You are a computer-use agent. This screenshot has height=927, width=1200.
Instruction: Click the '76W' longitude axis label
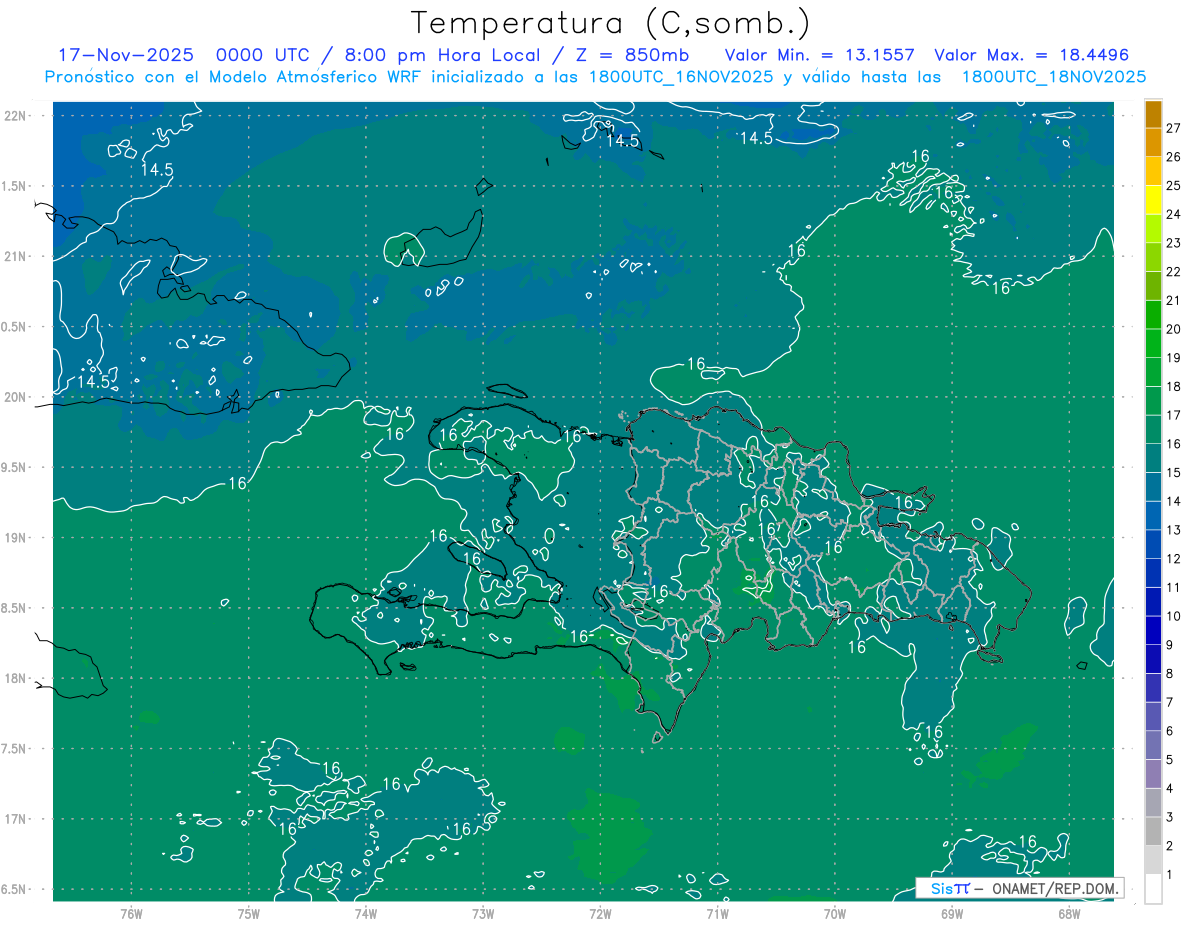[x=131, y=914]
